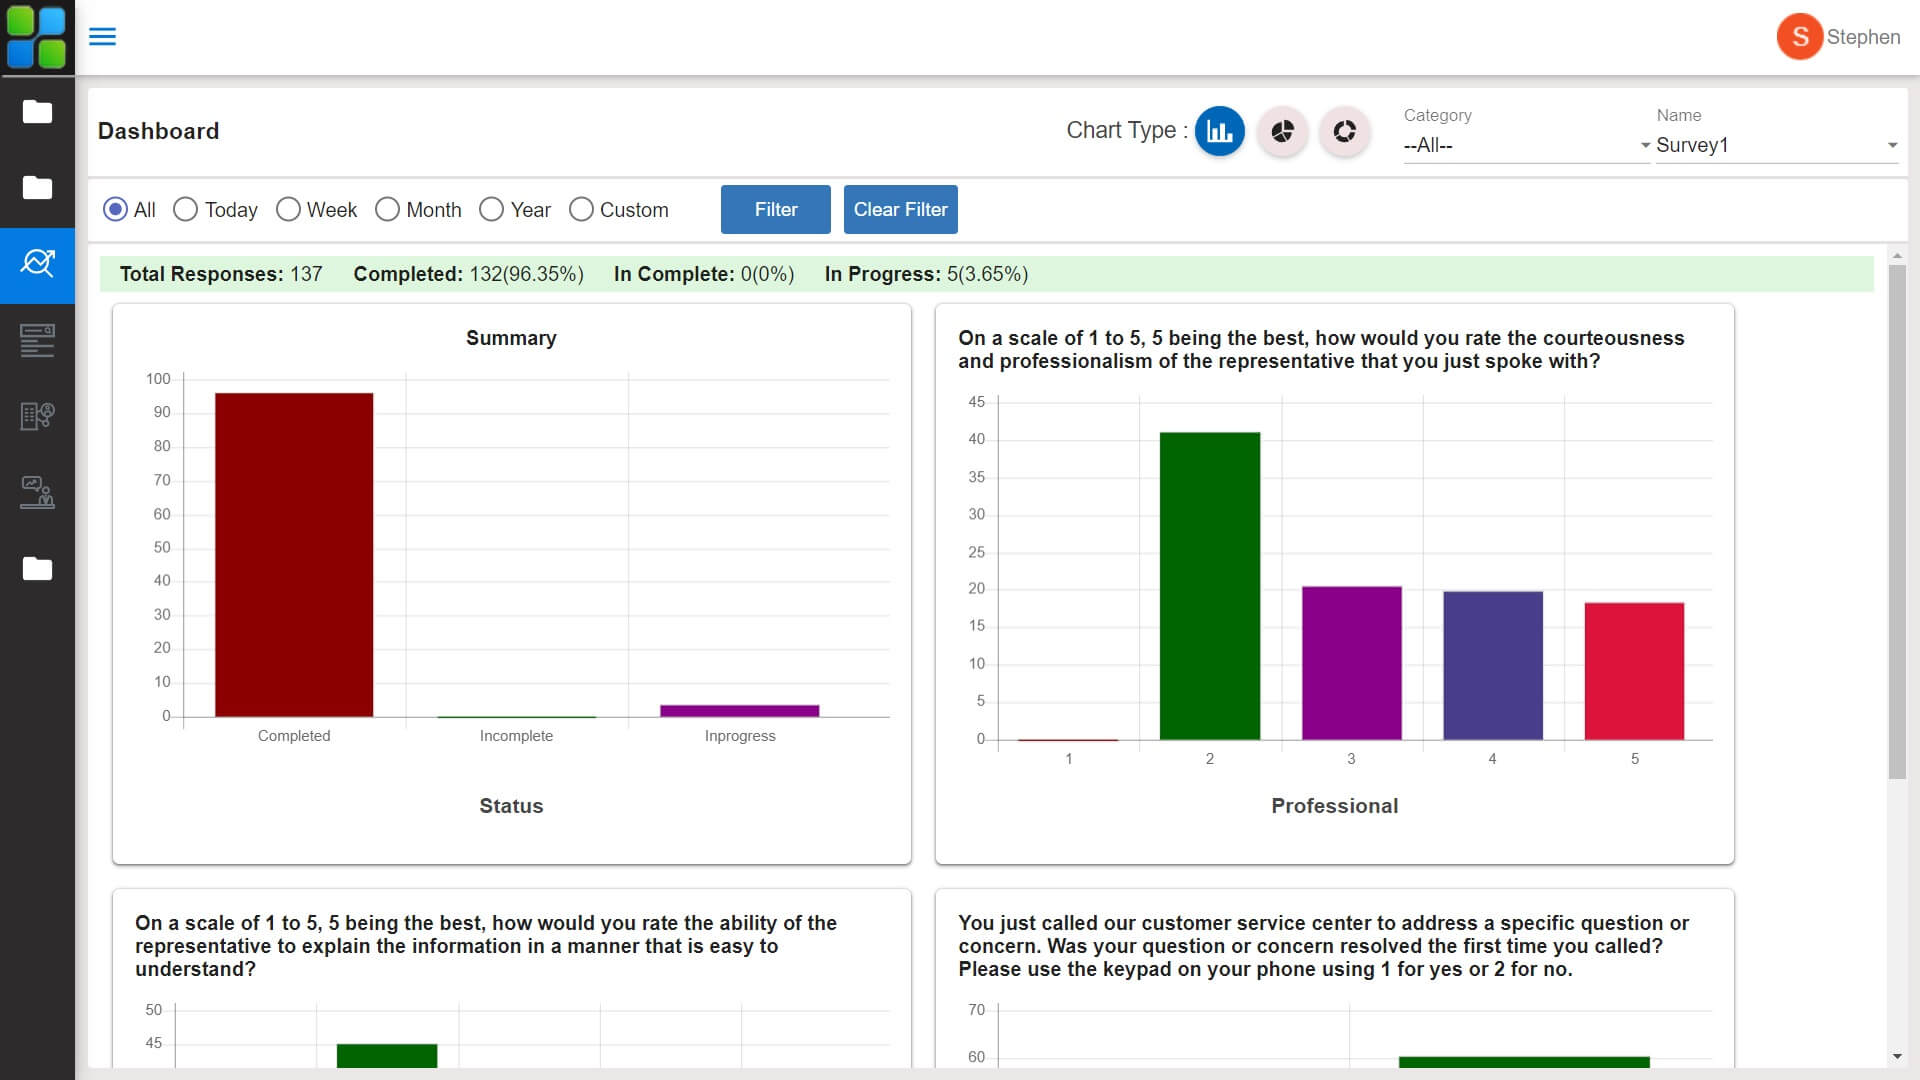Switch to donut chart type icon

point(1344,131)
